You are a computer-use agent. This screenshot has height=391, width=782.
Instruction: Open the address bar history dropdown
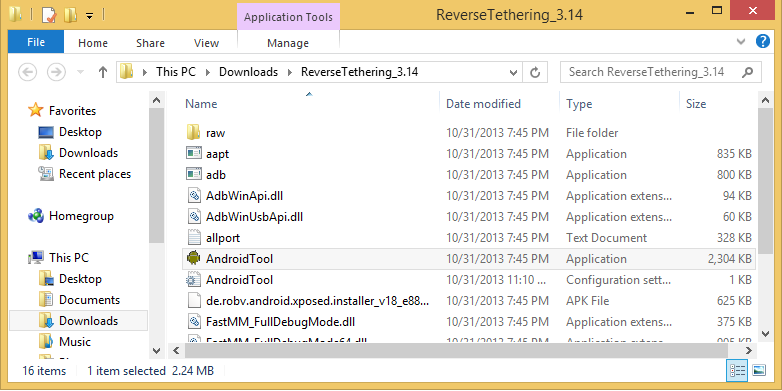pos(513,73)
